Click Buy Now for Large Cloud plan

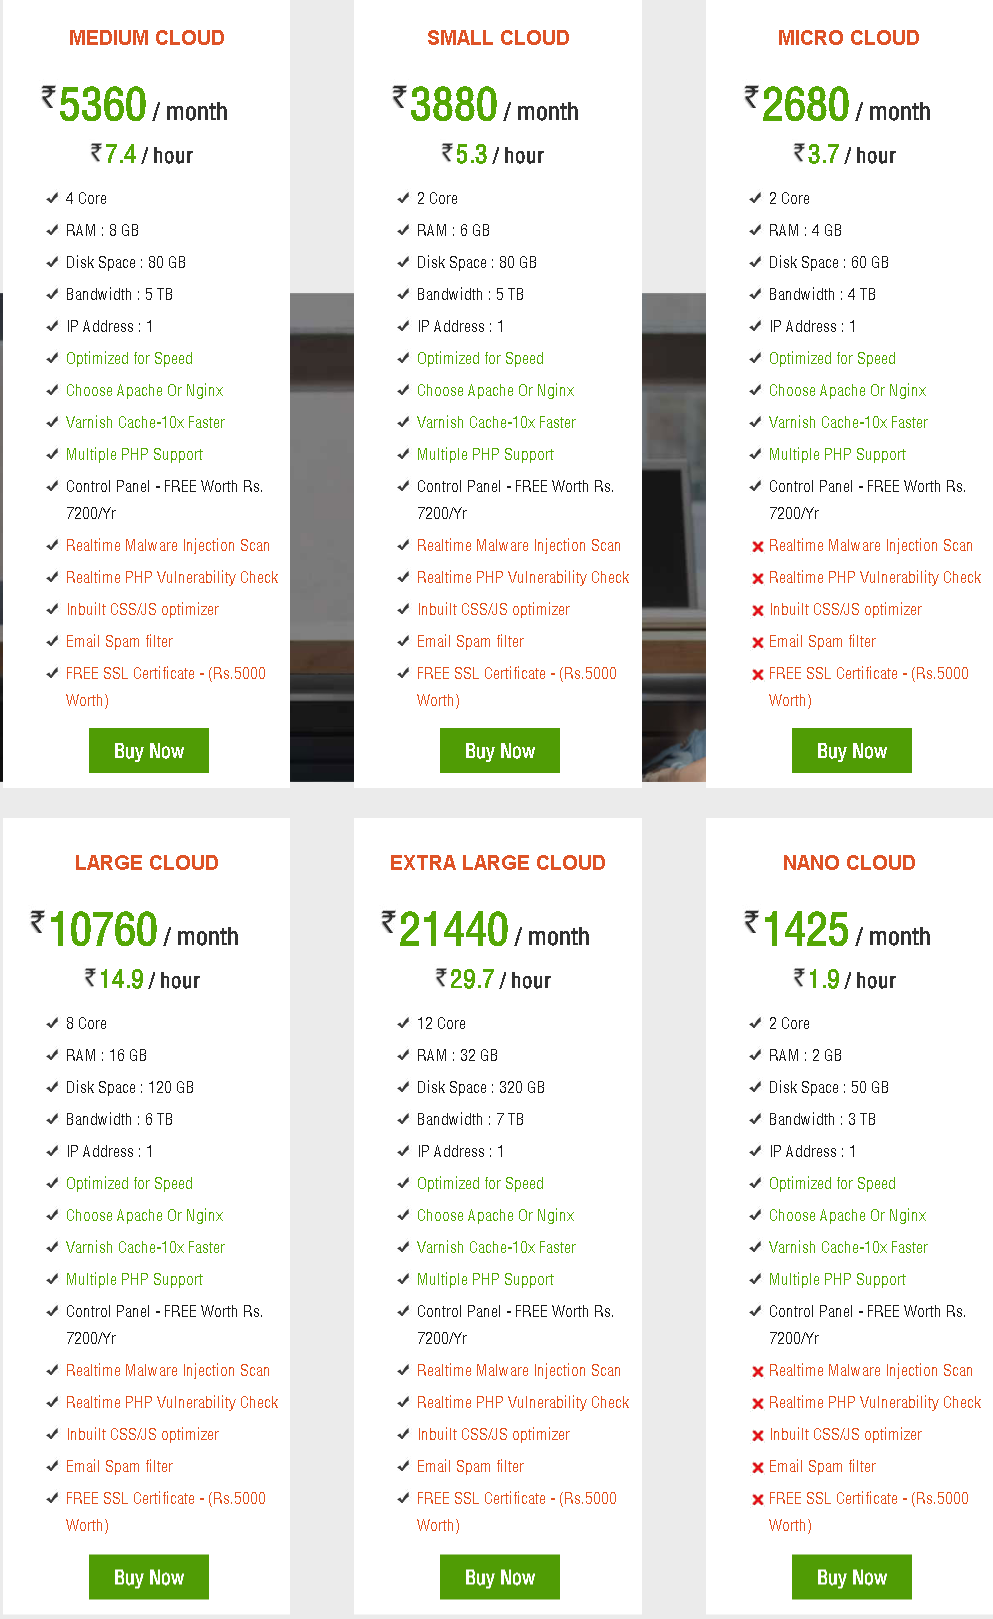[x=149, y=1576]
